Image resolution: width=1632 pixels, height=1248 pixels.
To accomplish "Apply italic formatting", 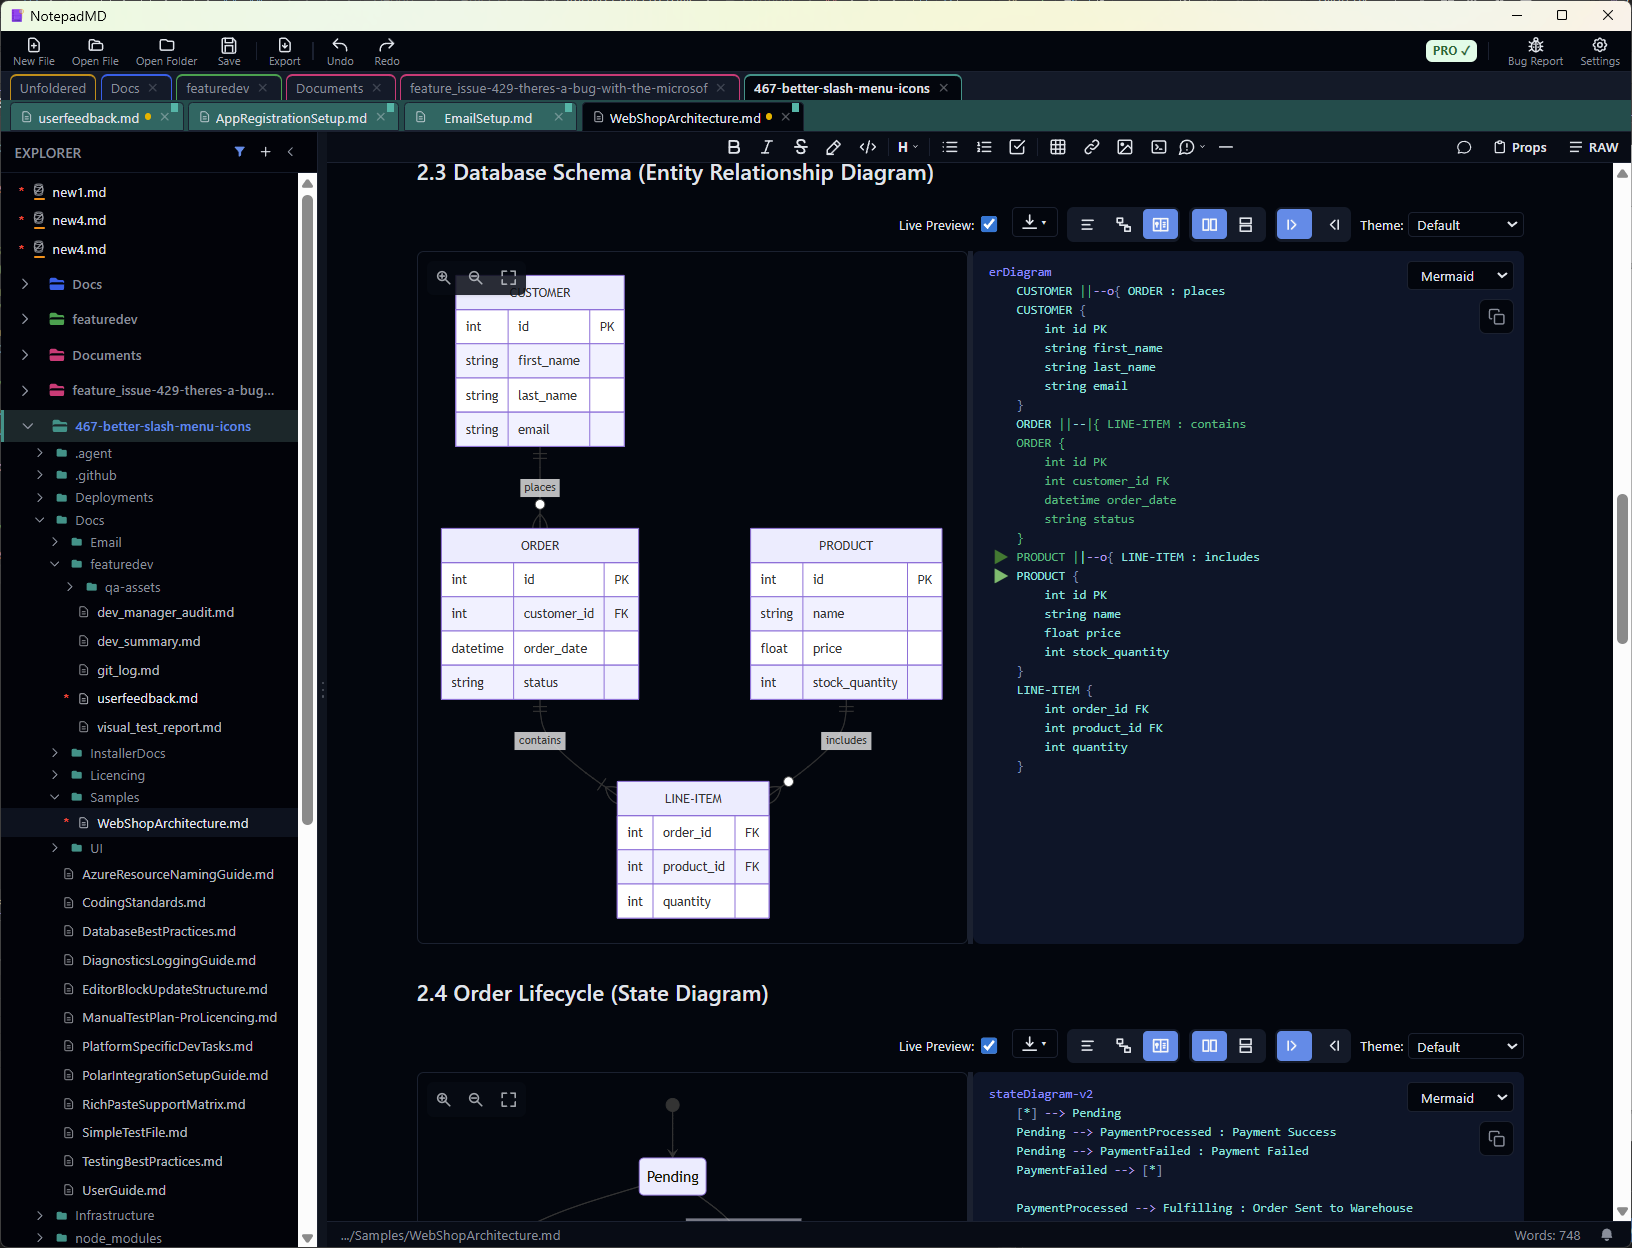I will [x=767, y=147].
